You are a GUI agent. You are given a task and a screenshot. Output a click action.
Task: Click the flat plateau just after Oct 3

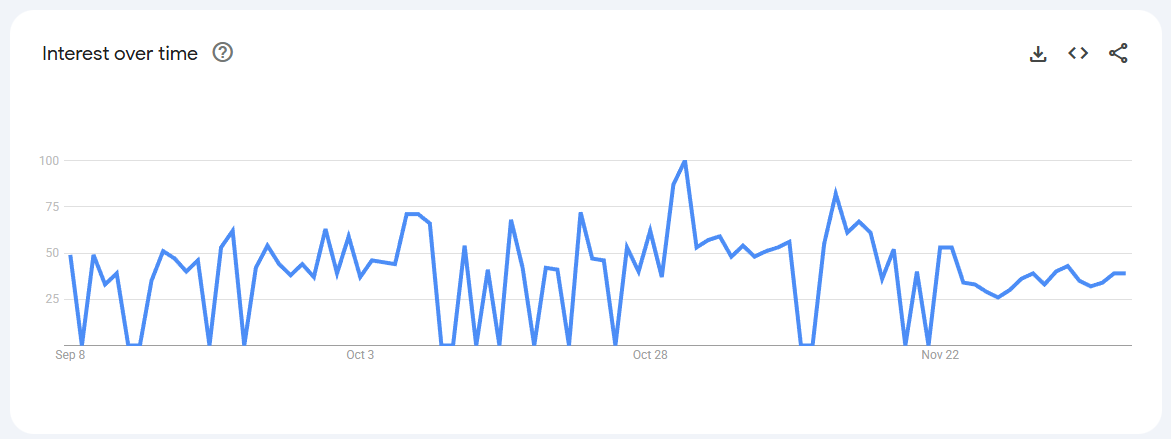pos(412,214)
